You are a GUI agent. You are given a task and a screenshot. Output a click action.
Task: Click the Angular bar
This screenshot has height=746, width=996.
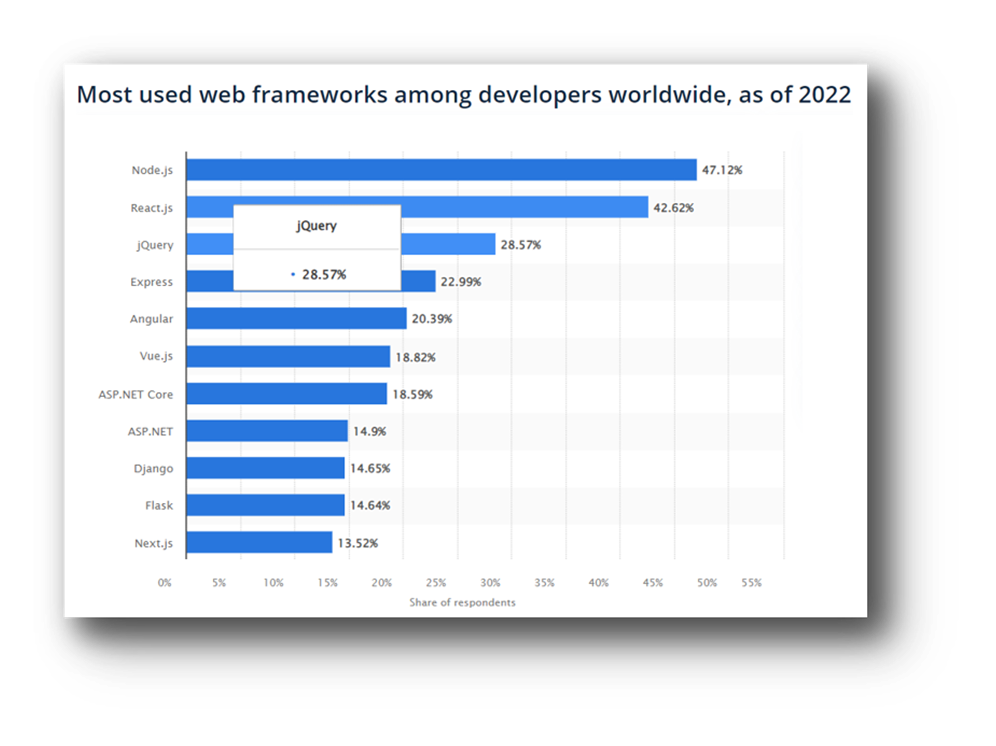[x=297, y=318]
